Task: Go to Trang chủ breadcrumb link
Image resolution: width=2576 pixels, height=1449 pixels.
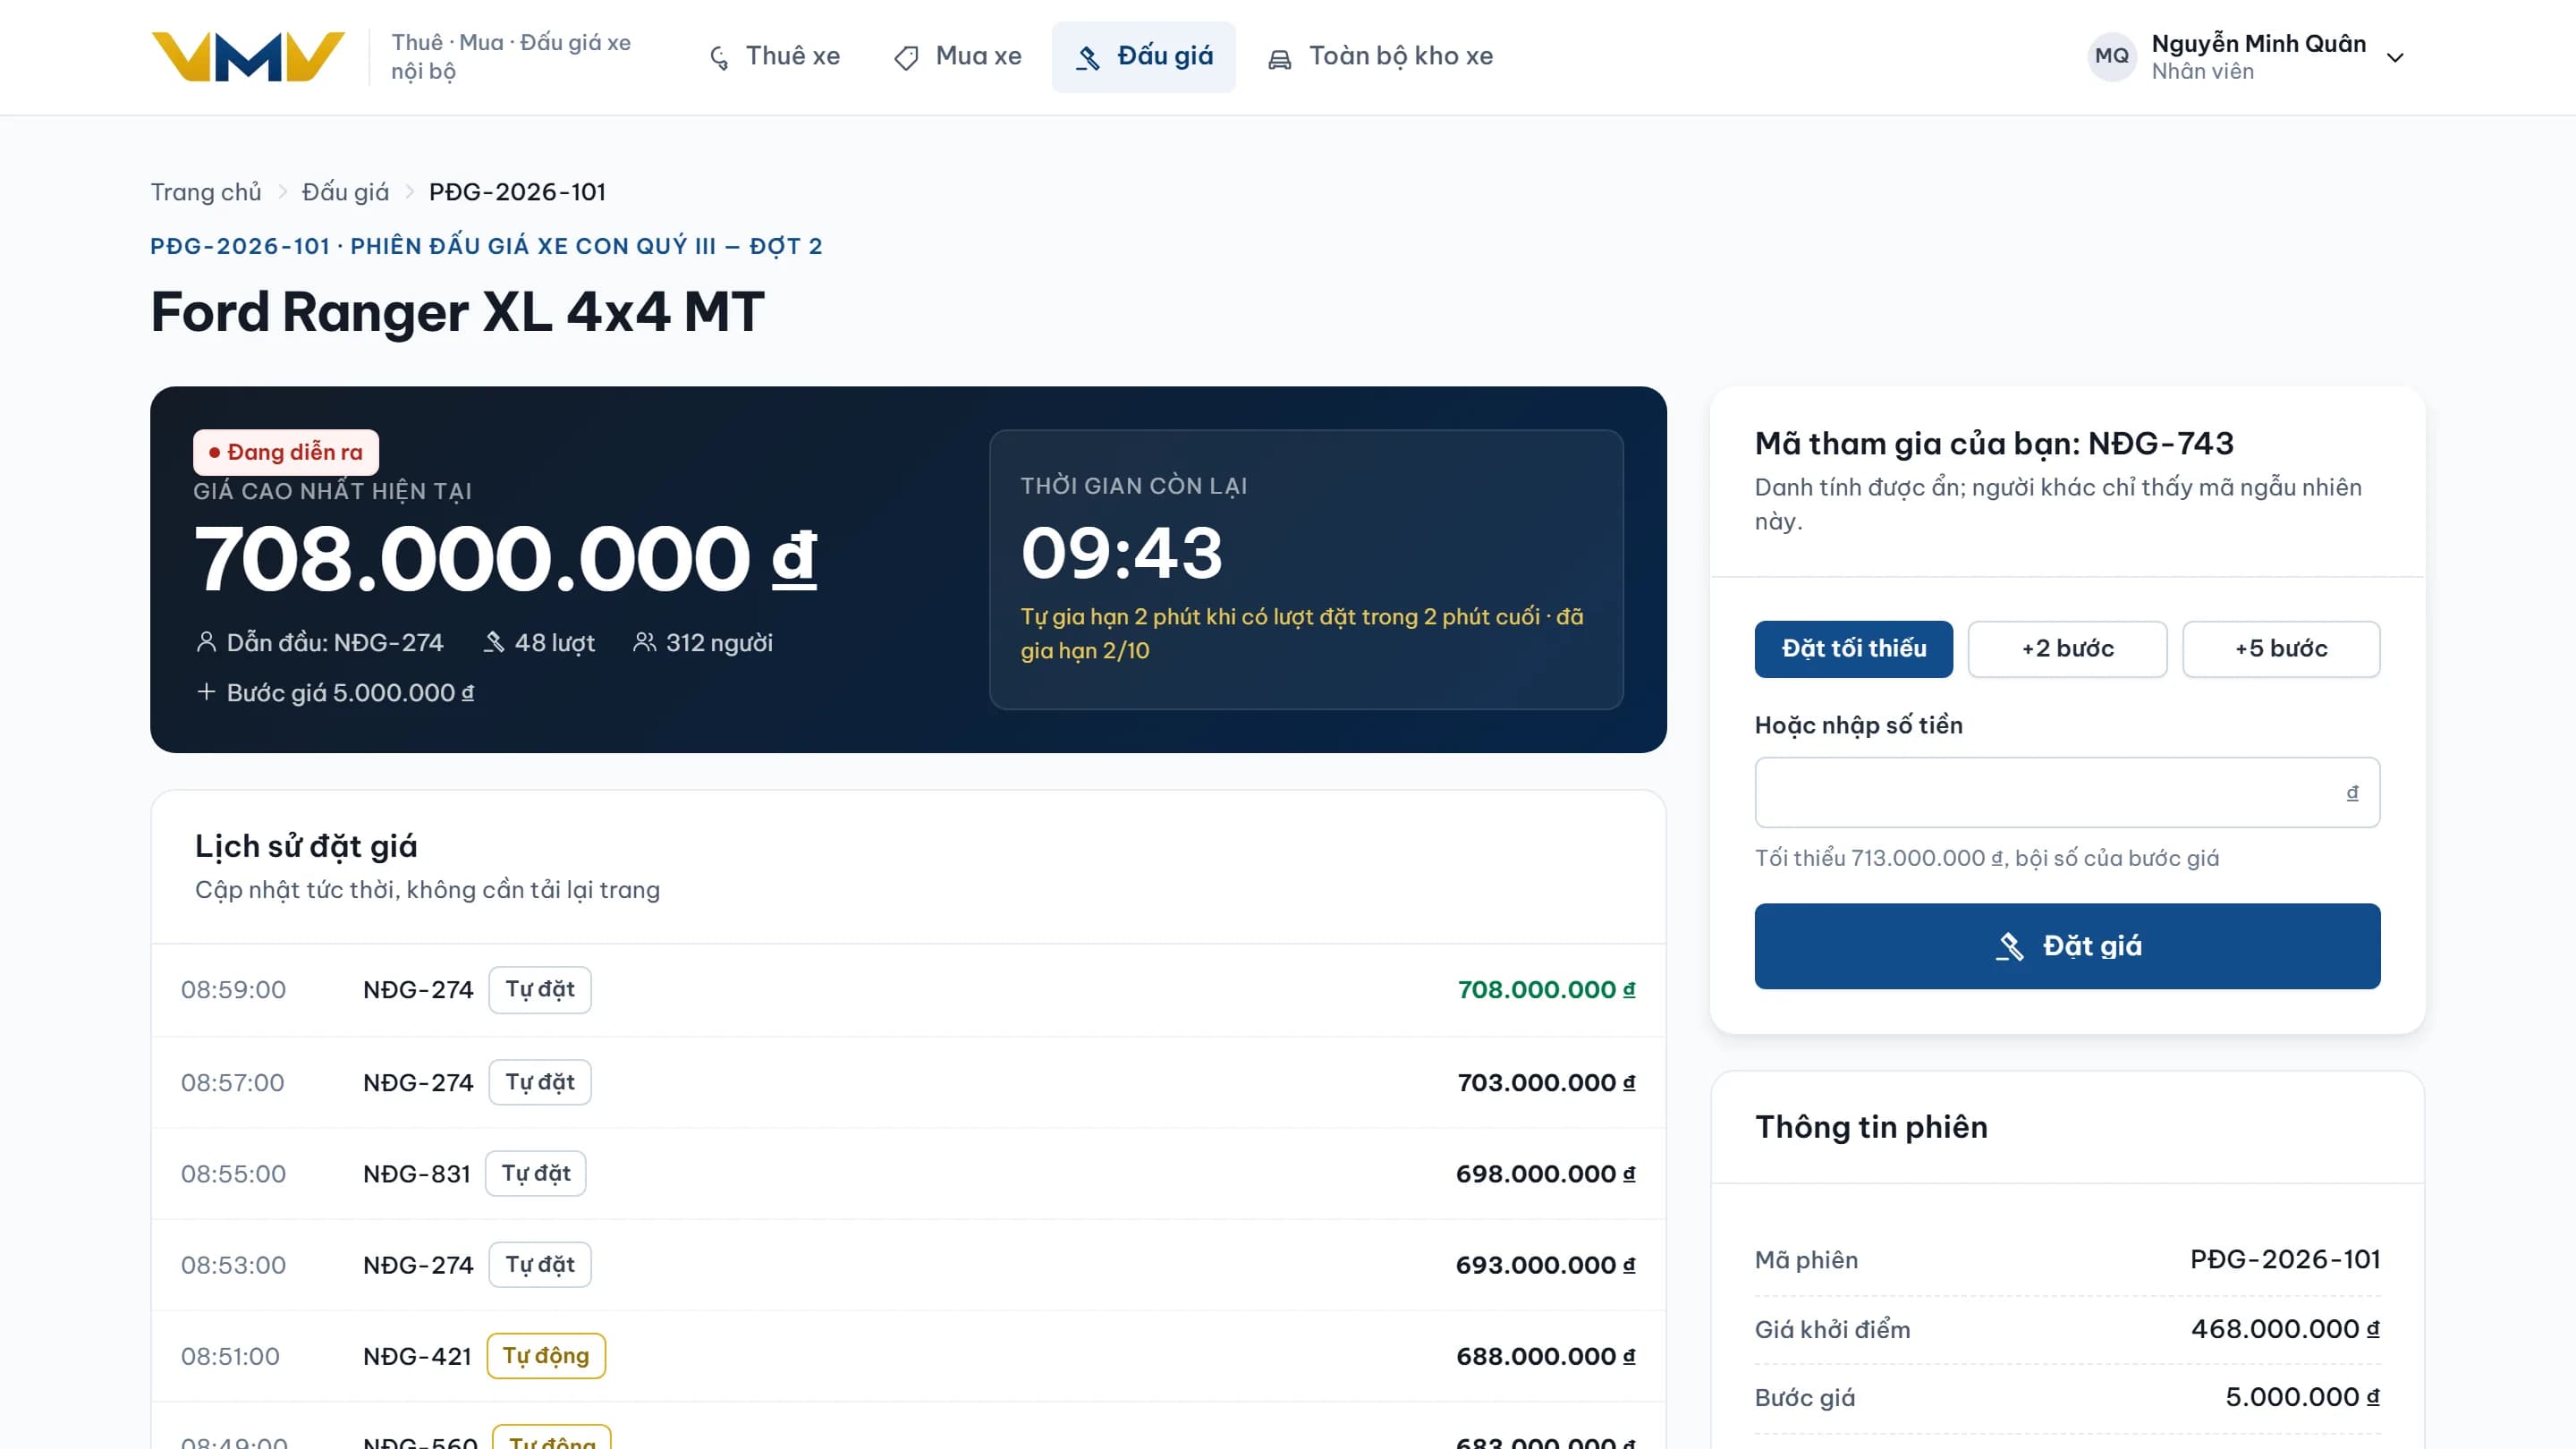Action: (x=205, y=192)
